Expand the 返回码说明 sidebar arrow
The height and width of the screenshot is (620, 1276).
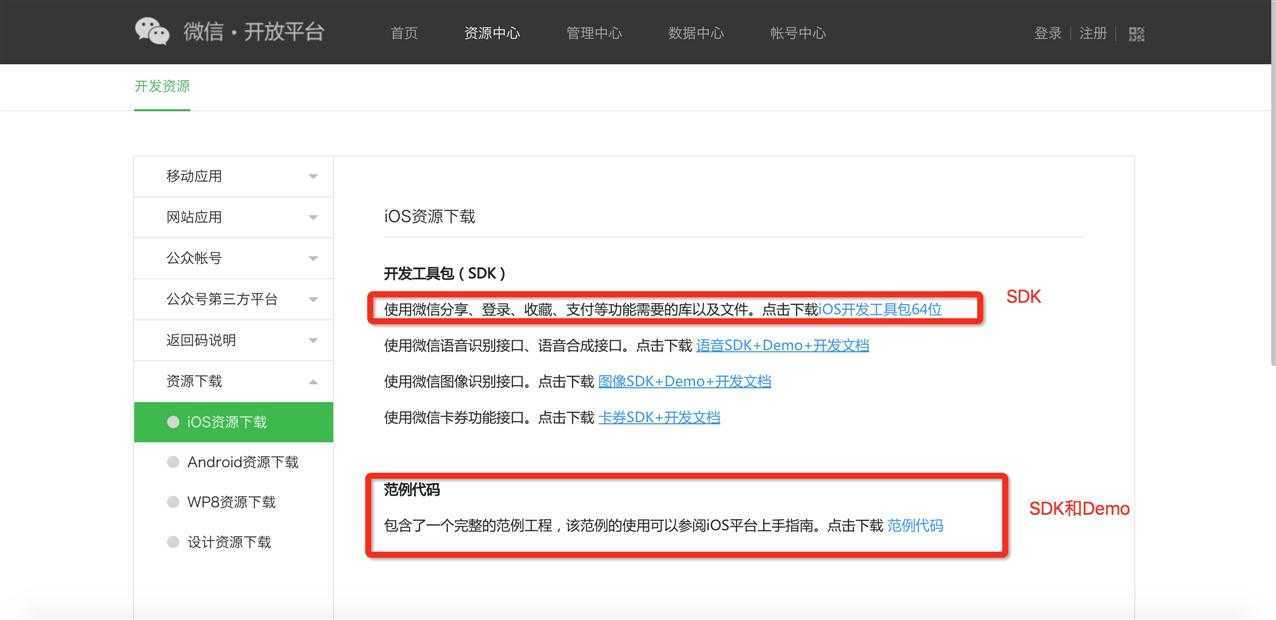pos(313,341)
